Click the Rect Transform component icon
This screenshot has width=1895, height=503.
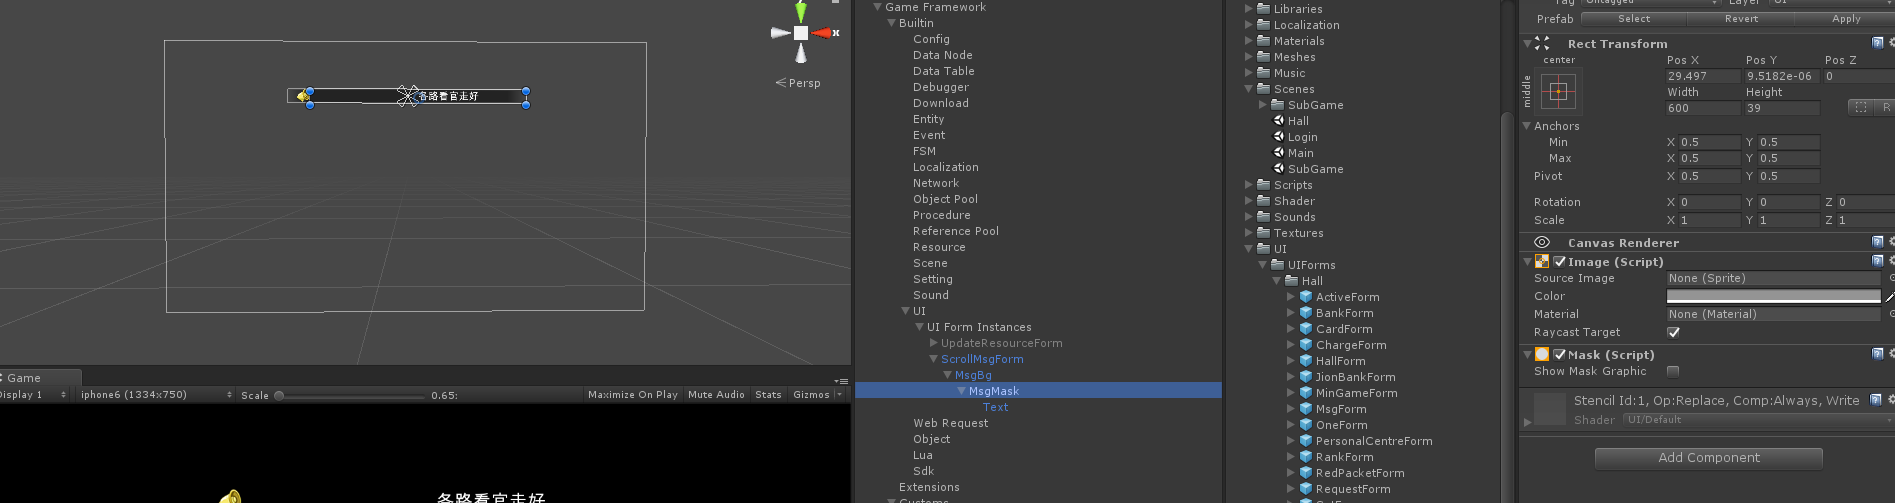pos(1542,43)
